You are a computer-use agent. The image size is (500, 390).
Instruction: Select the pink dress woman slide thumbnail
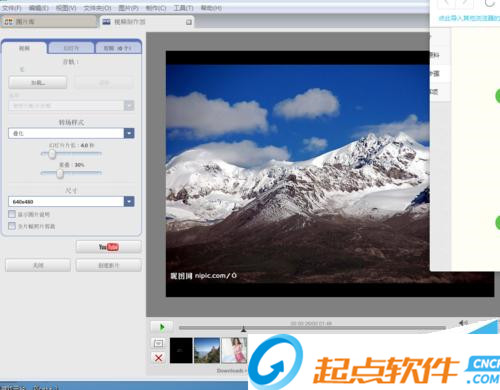pyautogui.click(x=234, y=350)
